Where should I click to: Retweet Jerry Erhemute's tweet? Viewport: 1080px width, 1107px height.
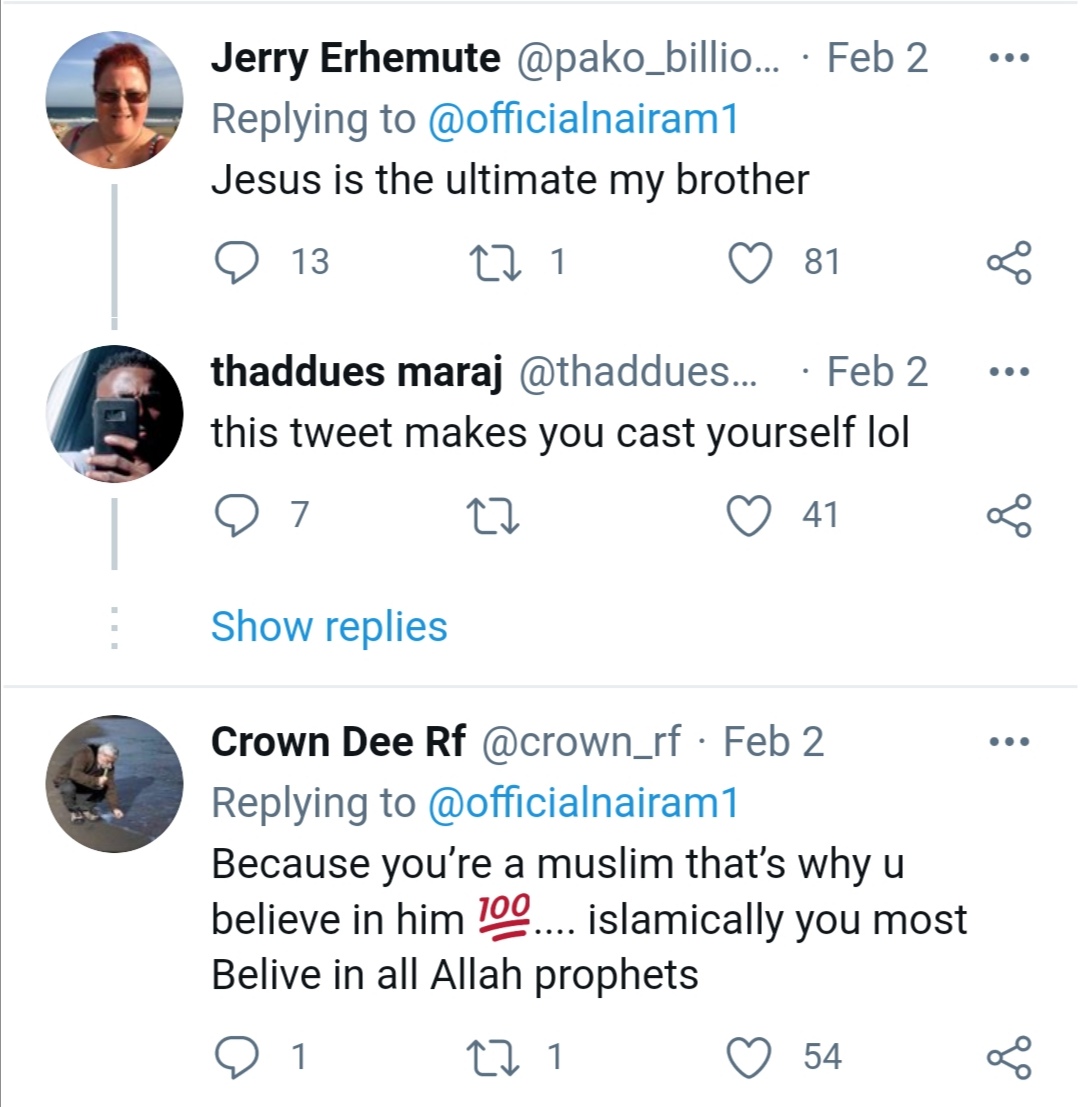tap(492, 262)
